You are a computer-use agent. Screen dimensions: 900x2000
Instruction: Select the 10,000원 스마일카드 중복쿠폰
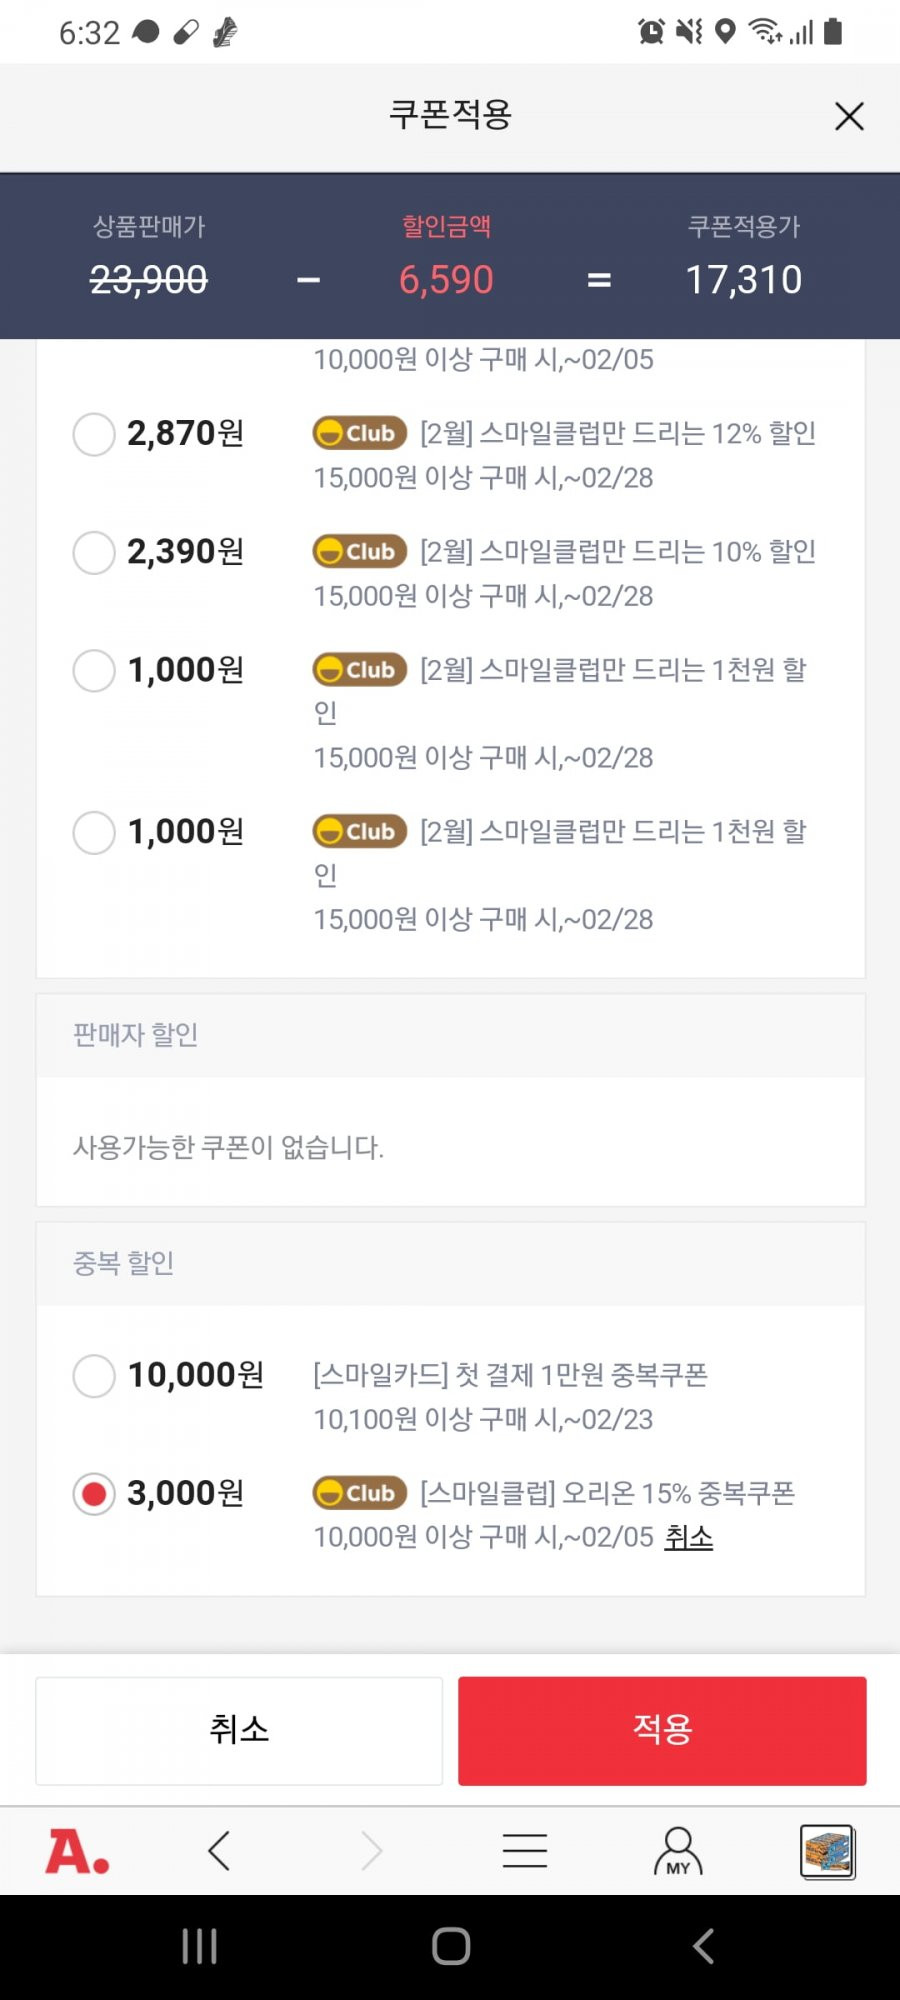pos(94,1376)
